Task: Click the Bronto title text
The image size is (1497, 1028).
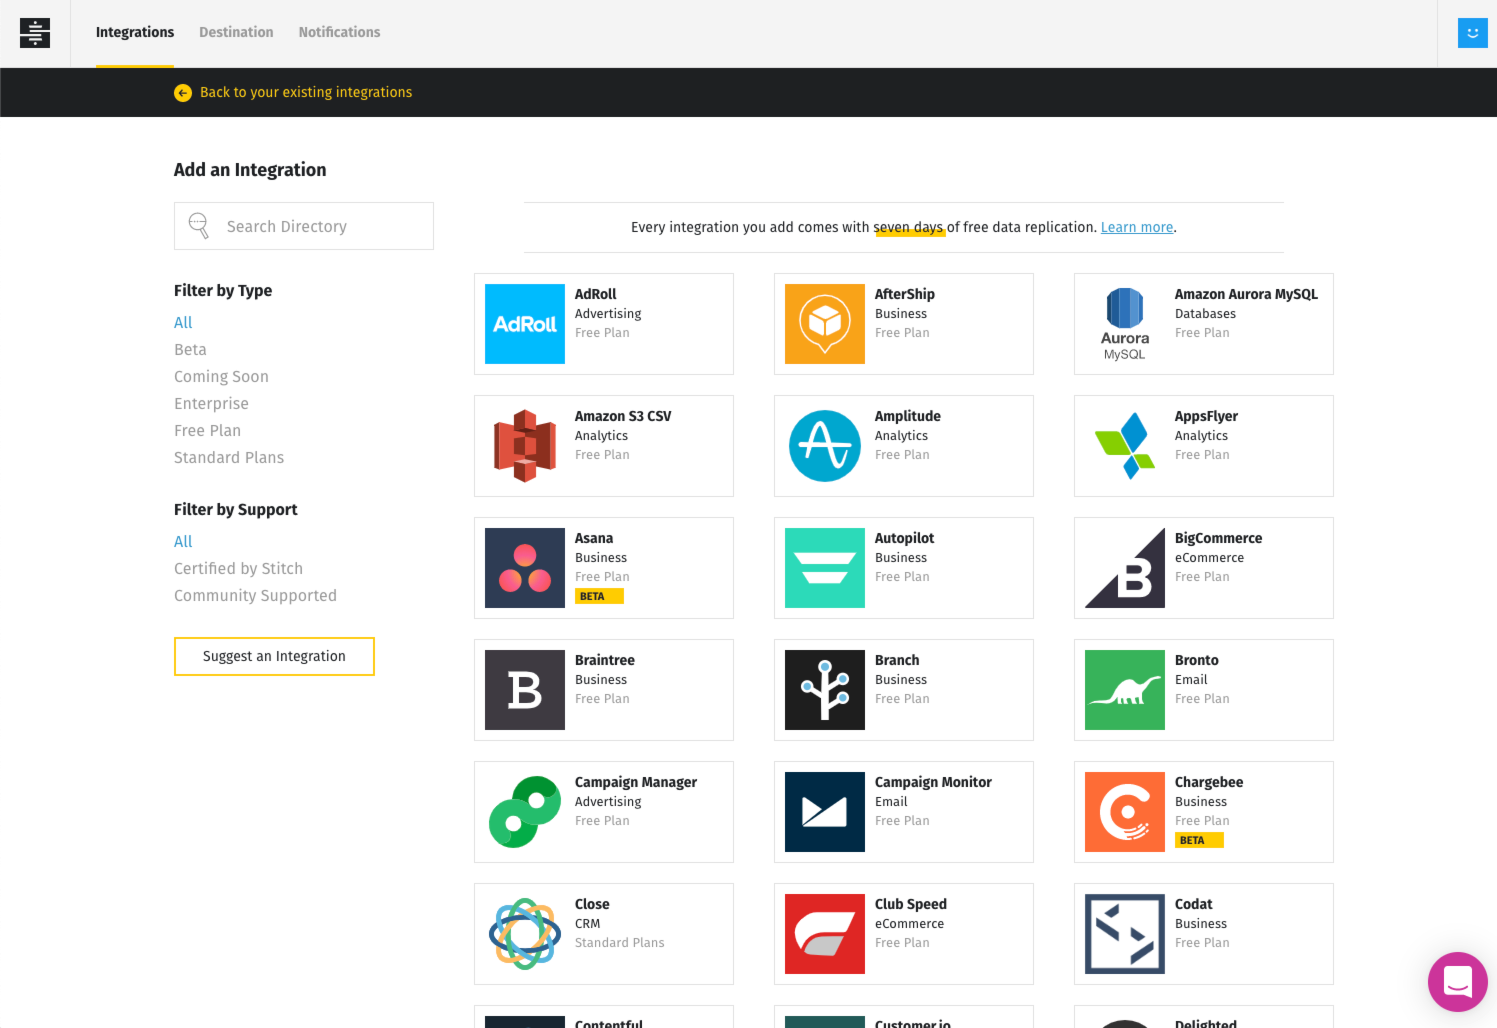Action: point(1196,660)
